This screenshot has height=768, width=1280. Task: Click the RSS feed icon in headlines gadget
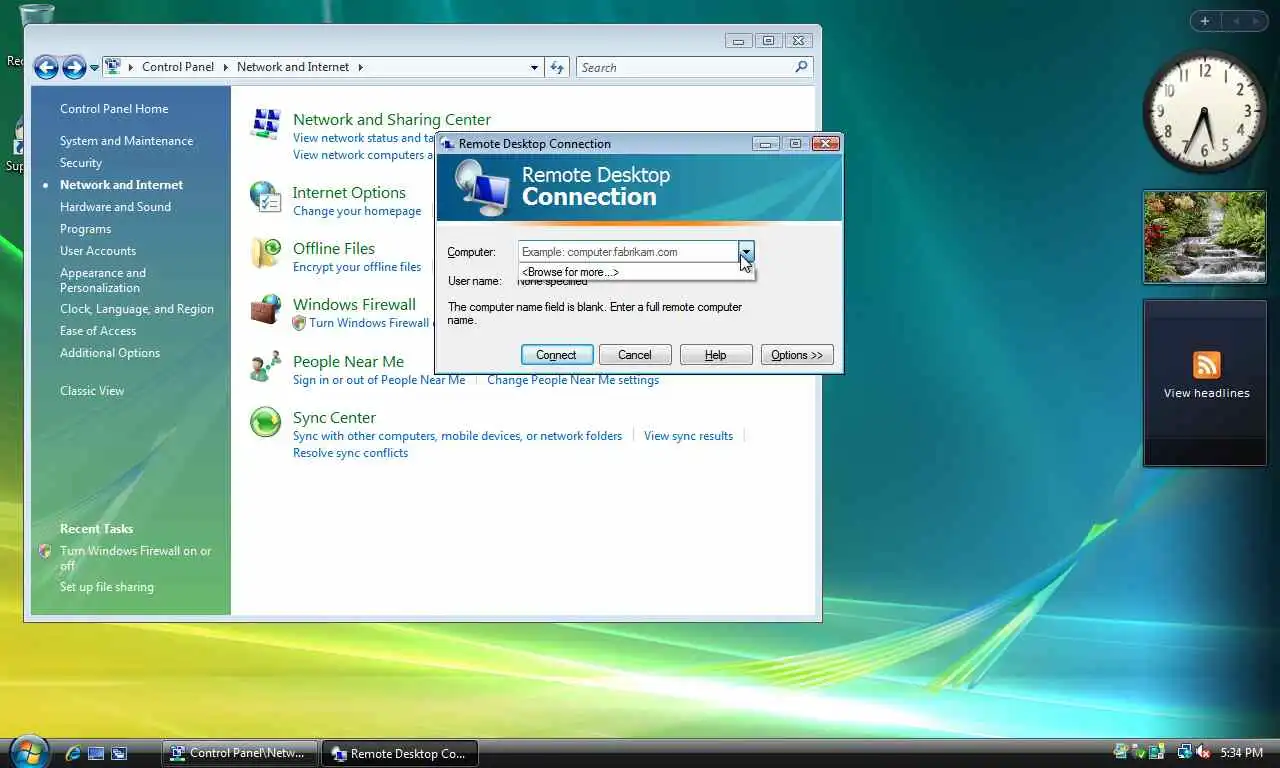1206,364
